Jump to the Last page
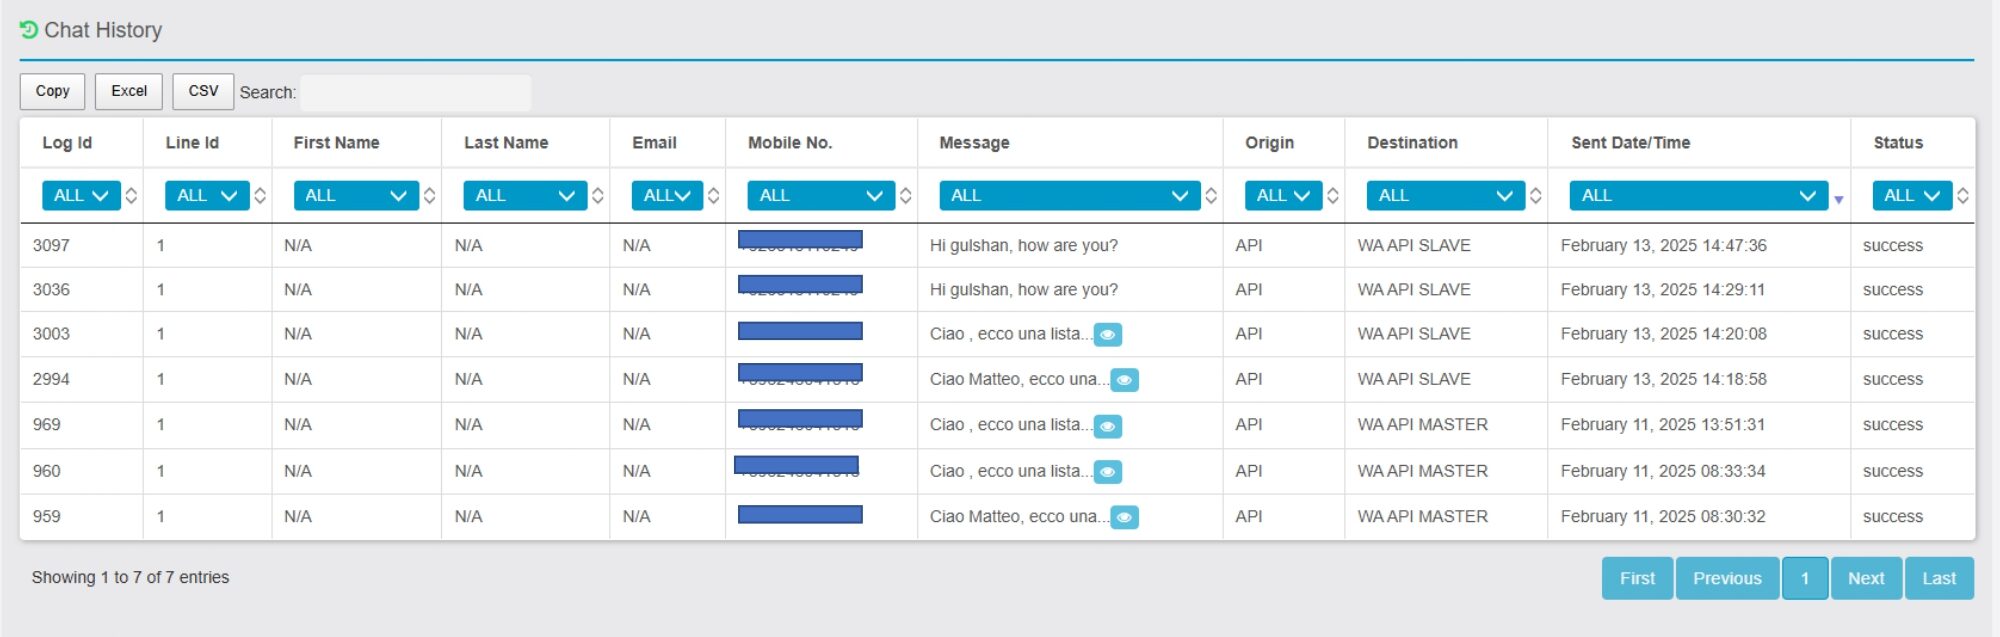 pyautogui.click(x=1938, y=578)
